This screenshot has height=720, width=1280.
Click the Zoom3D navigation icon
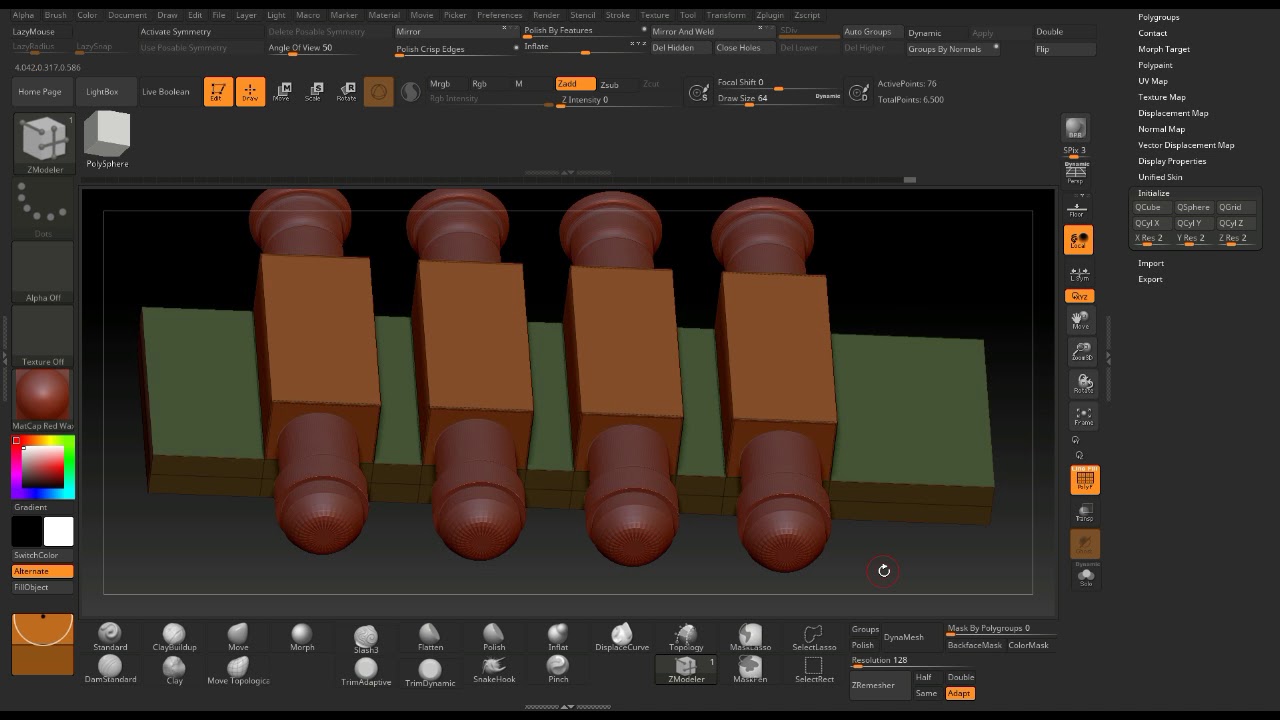coord(1083,351)
